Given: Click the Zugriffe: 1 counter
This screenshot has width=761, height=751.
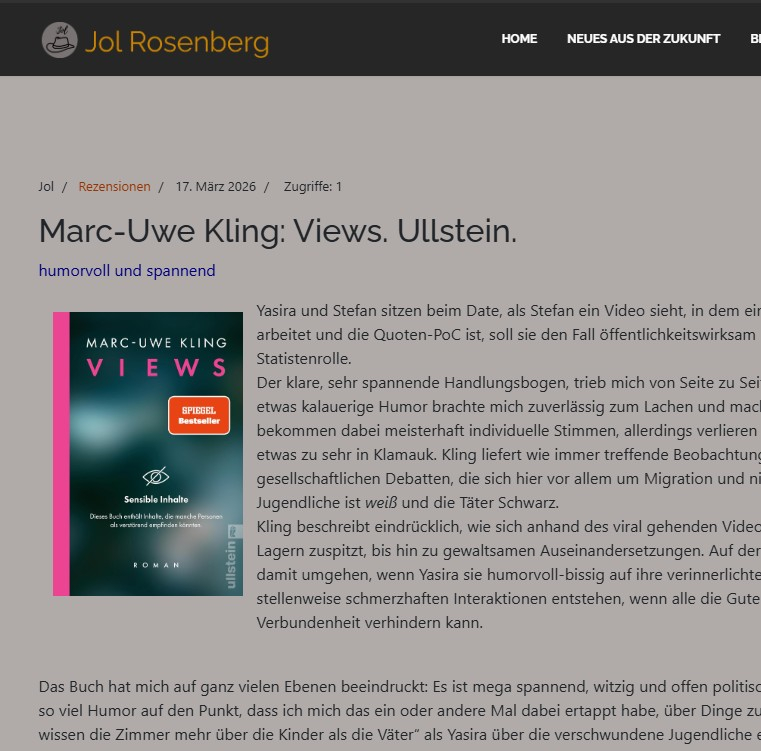Looking at the screenshot, I should [313, 186].
